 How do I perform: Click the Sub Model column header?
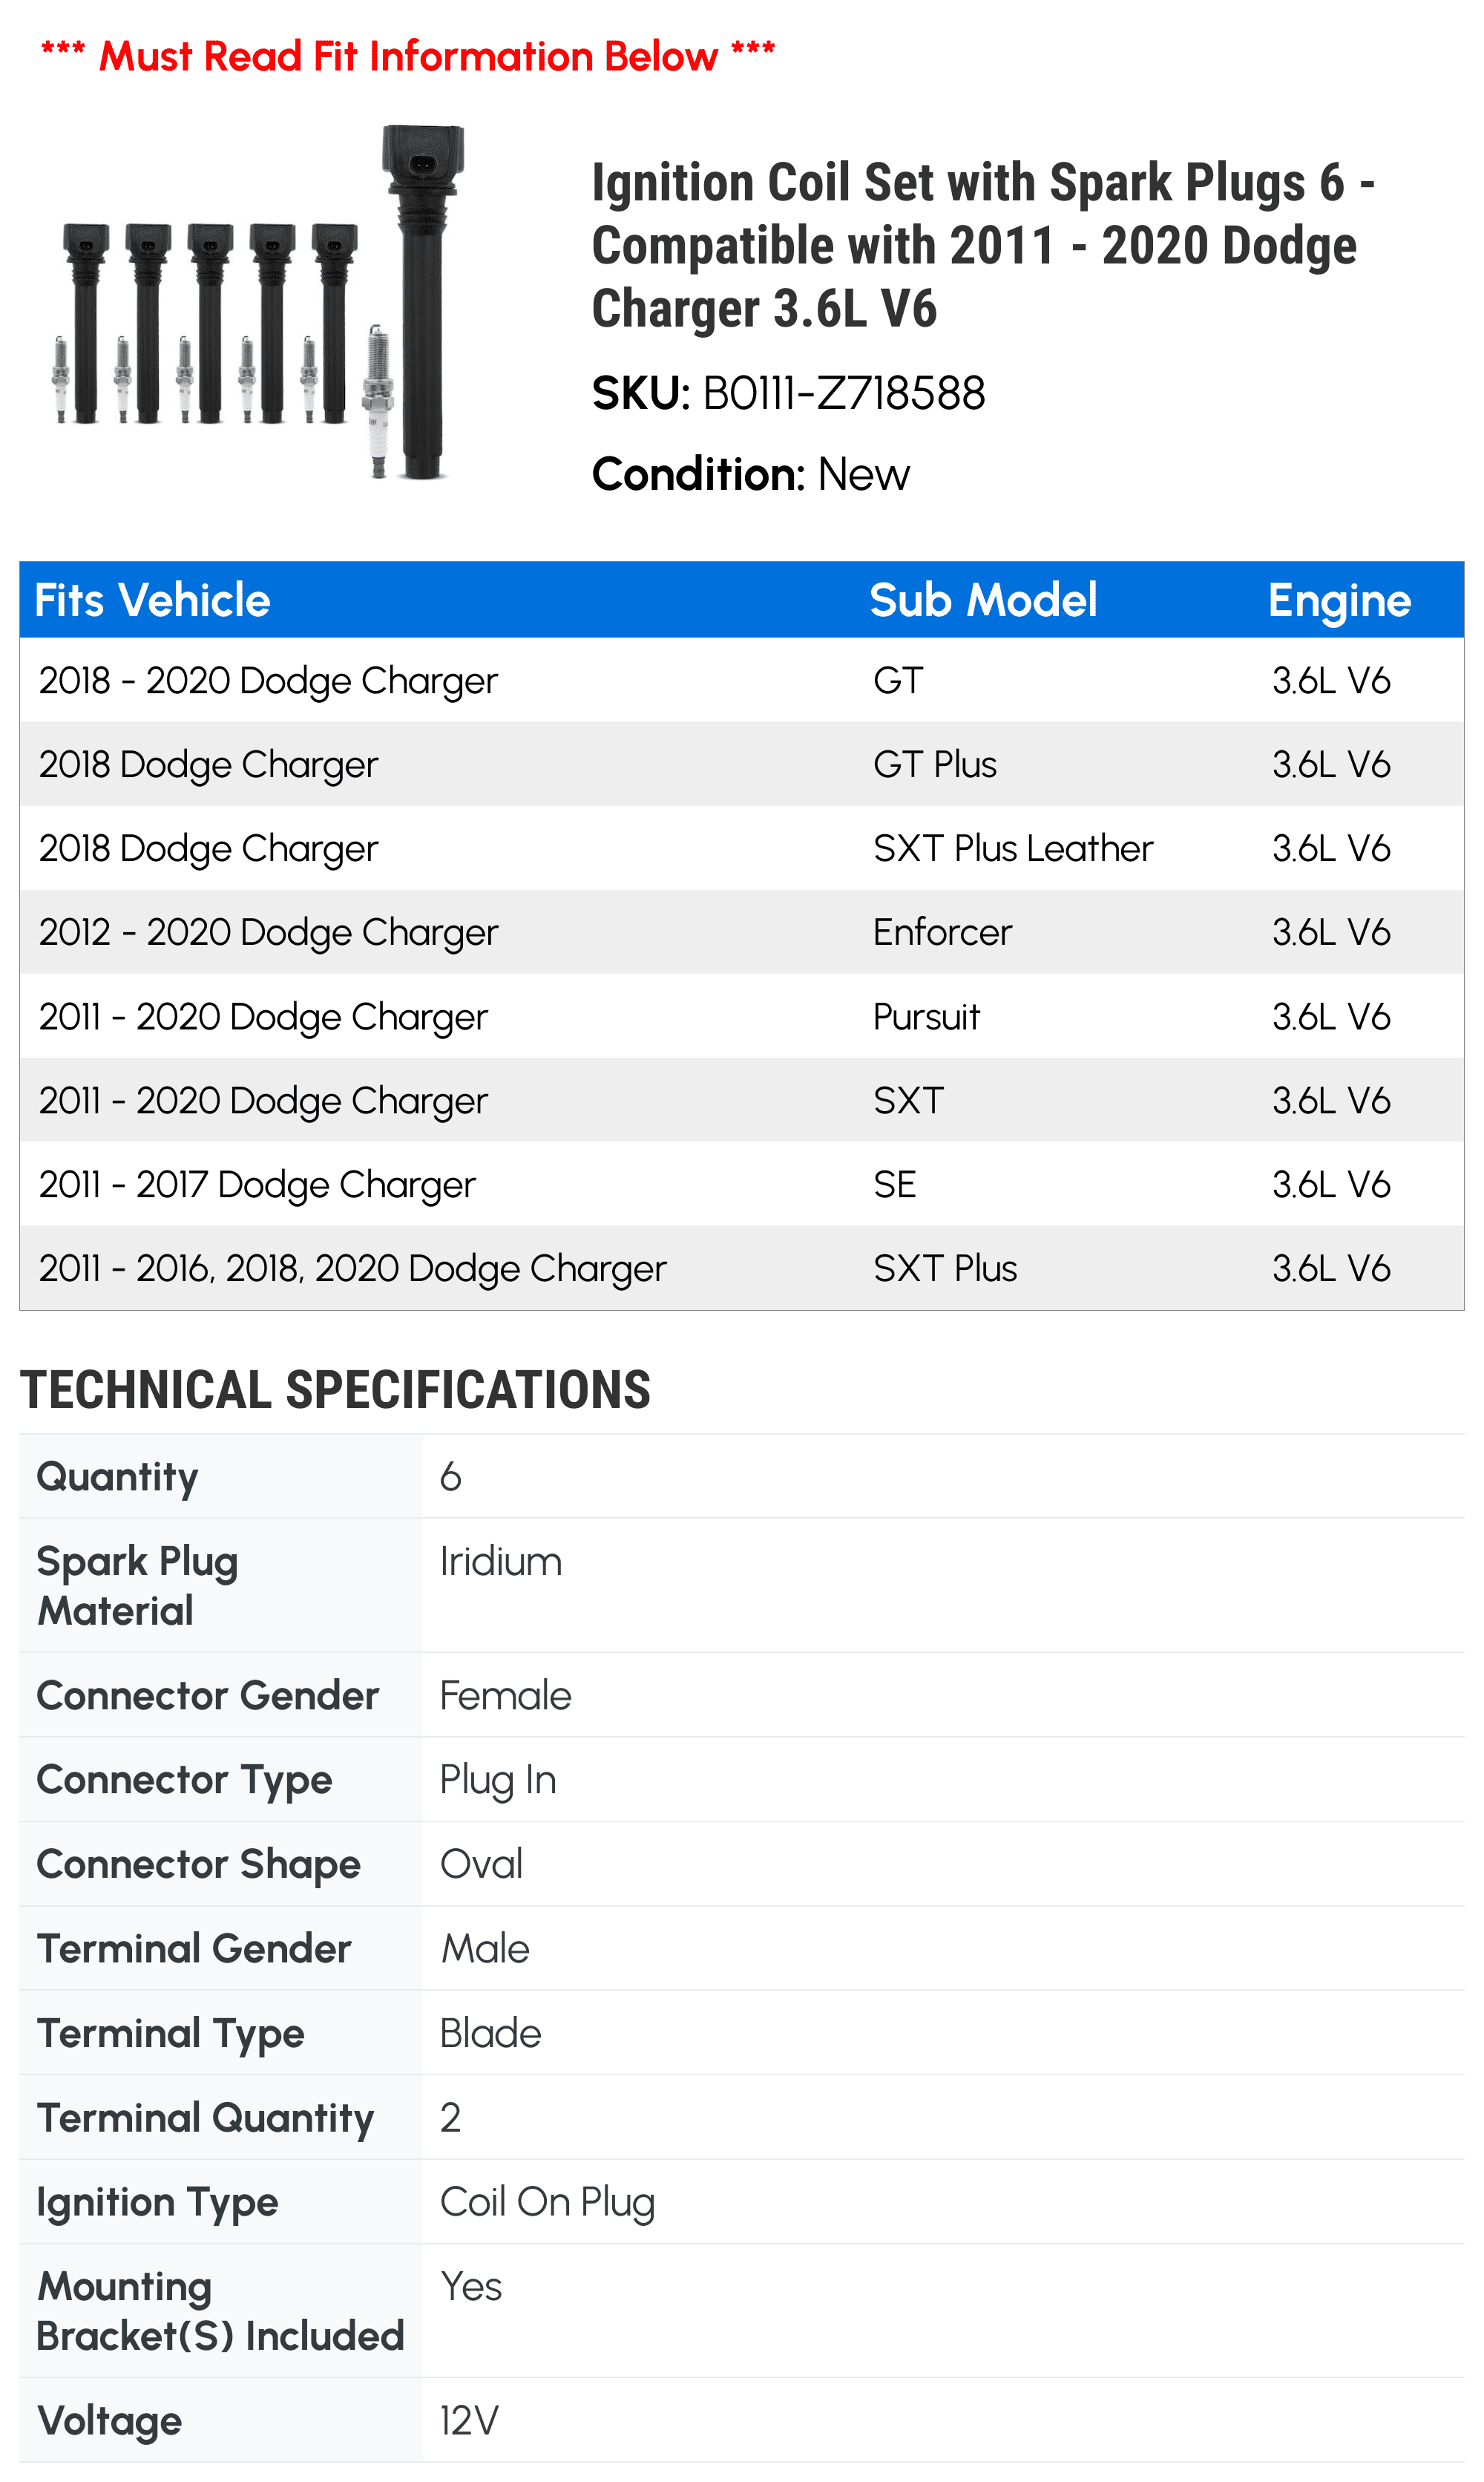point(983,600)
